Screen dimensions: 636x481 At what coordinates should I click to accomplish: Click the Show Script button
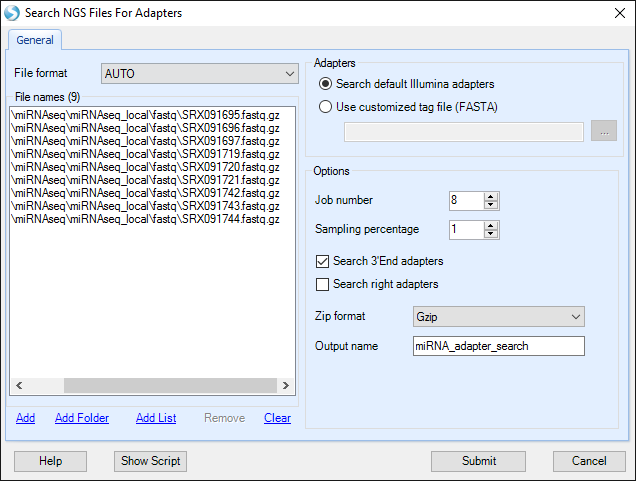click(150, 461)
